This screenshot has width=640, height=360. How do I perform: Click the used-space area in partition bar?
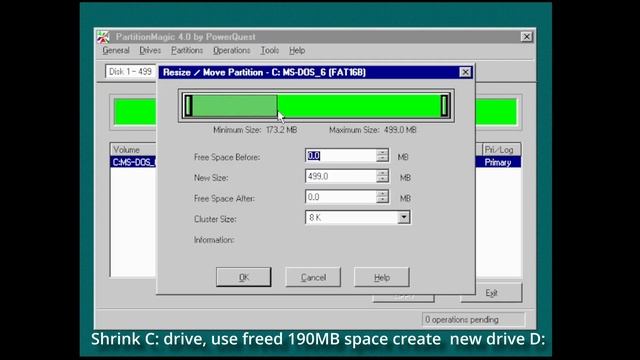click(235, 106)
